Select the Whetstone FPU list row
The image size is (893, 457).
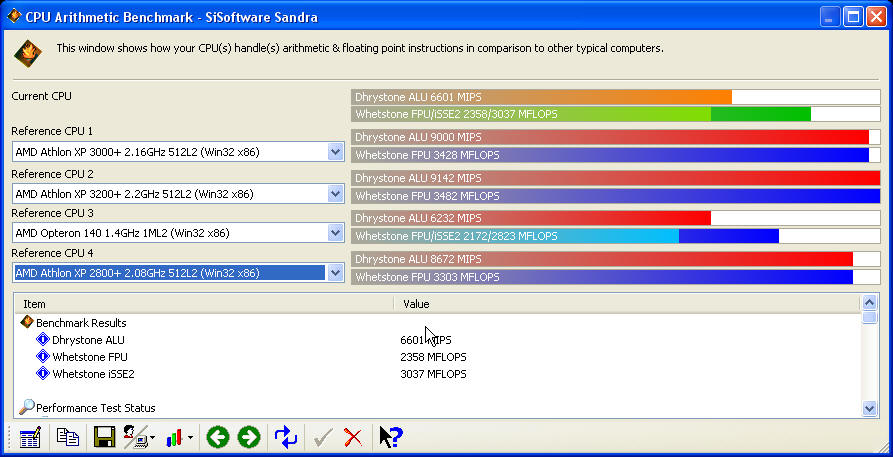coord(437,357)
